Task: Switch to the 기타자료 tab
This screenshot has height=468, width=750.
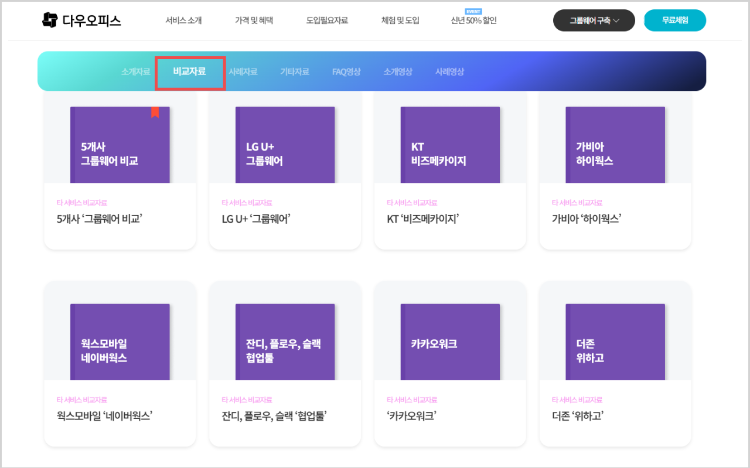Action: tap(295, 72)
